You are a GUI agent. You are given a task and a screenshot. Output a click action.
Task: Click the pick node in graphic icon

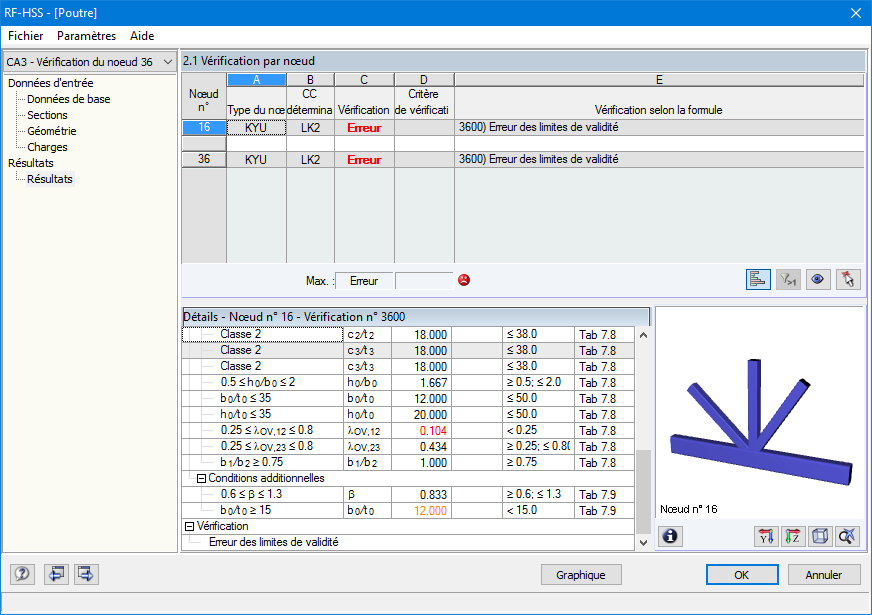pyautogui.click(x=848, y=279)
